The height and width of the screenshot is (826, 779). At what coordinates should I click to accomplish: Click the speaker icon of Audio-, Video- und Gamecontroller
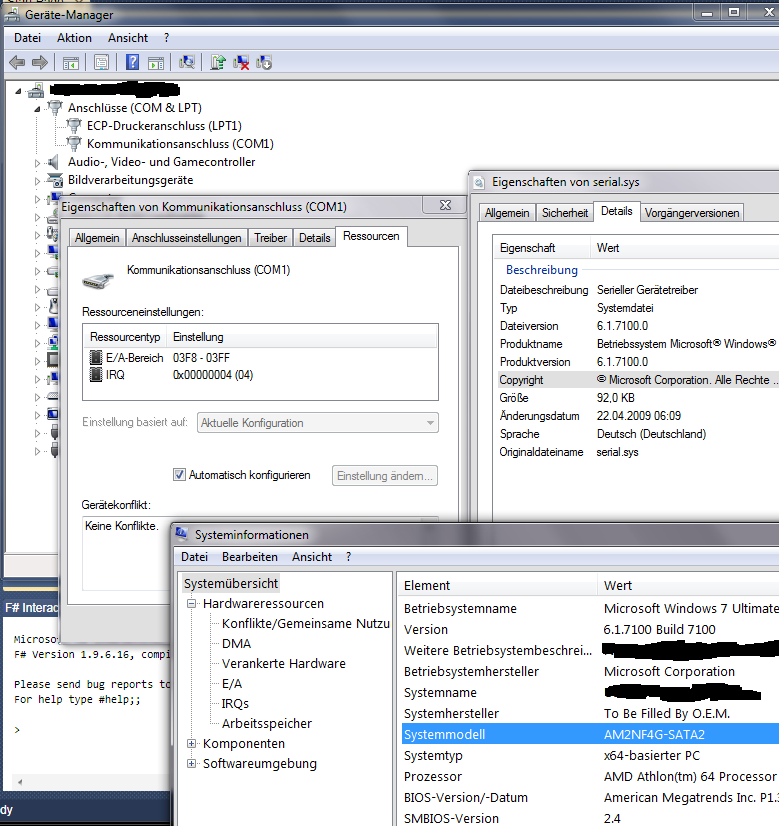click(53, 162)
